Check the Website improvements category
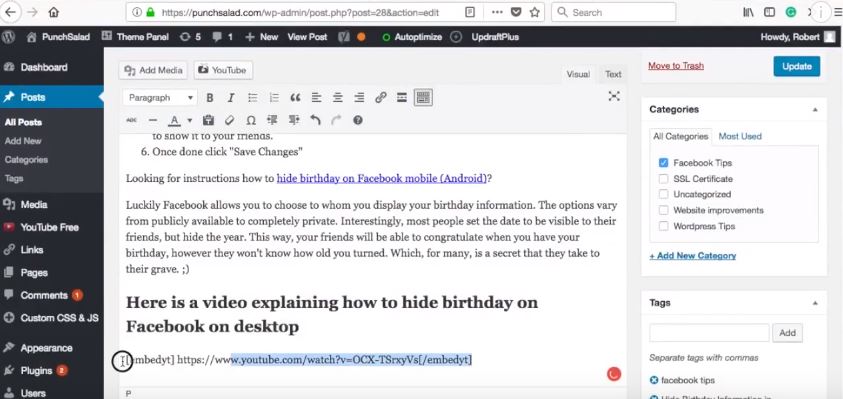Image resolution: width=843 pixels, height=399 pixels. click(x=663, y=210)
